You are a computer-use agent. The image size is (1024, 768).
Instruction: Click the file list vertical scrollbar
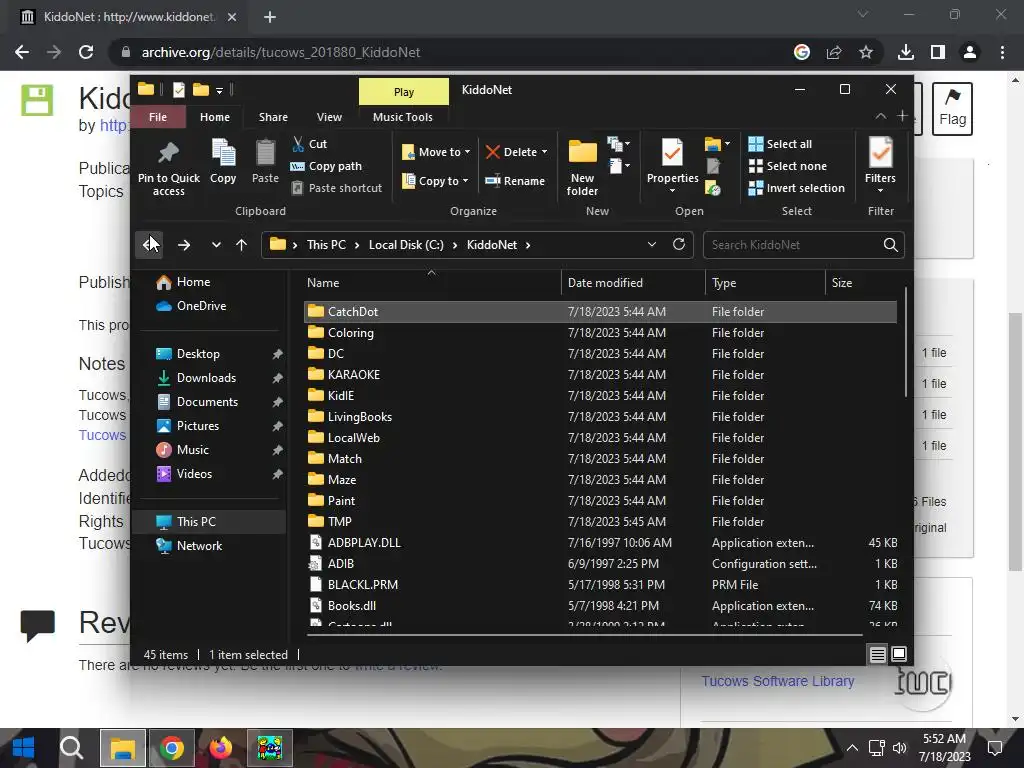click(906, 342)
